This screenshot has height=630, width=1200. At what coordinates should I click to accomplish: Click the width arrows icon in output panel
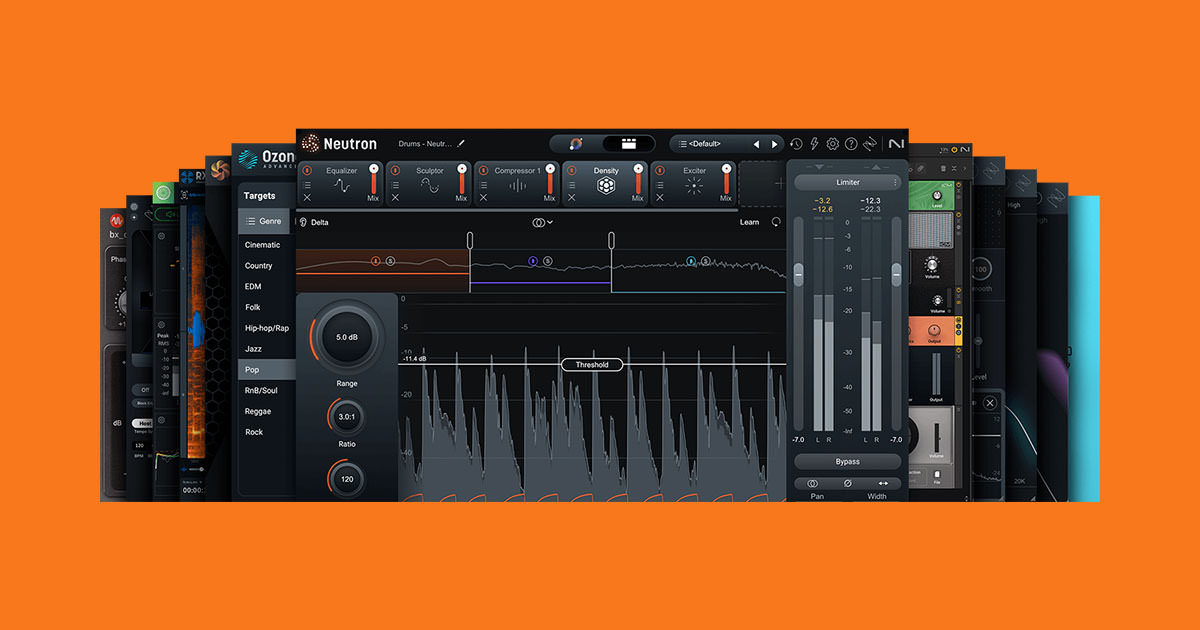click(883, 483)
